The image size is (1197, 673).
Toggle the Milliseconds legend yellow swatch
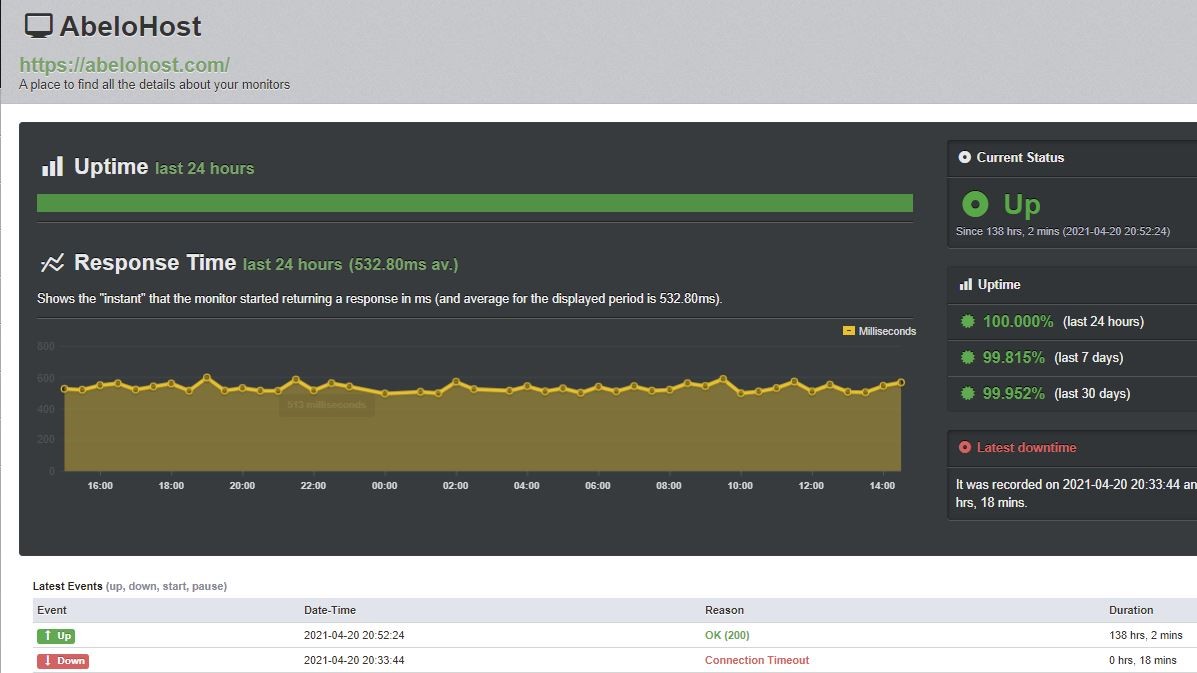[848, 330]
